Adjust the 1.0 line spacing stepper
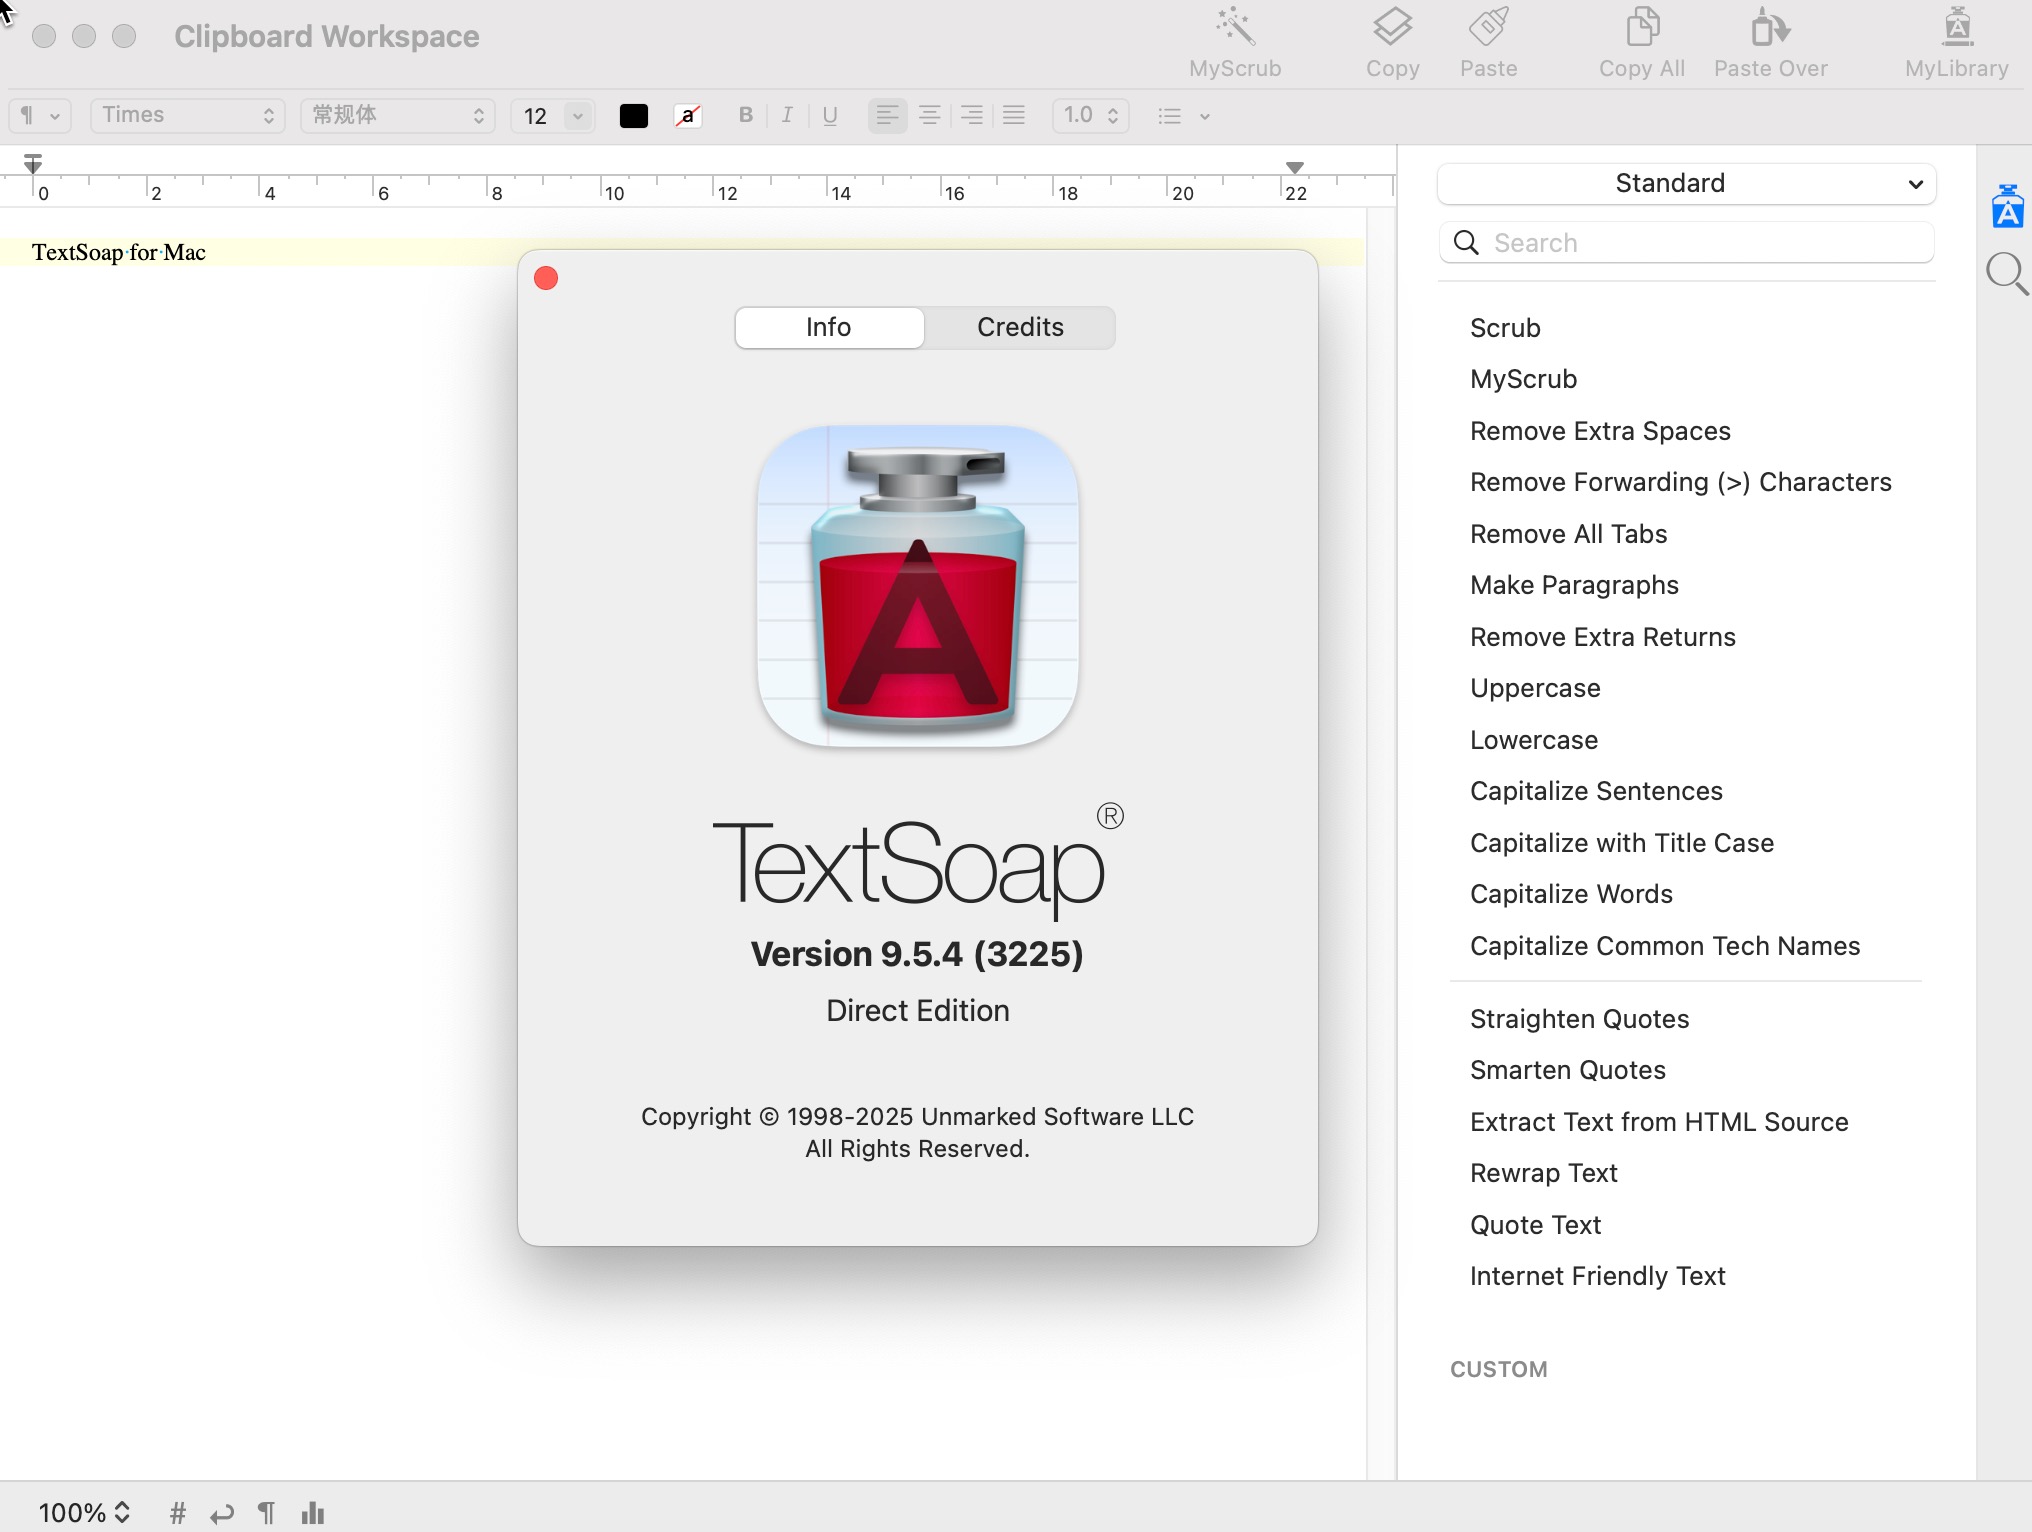The width and height of the screenshot is (2032, 1532). pyautogui.click(x=1113, y=116)
